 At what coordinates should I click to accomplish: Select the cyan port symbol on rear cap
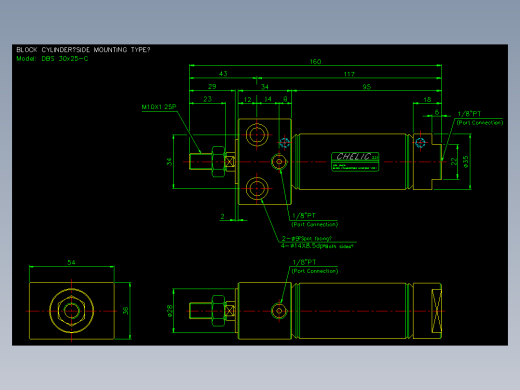(x=420, y=143)
